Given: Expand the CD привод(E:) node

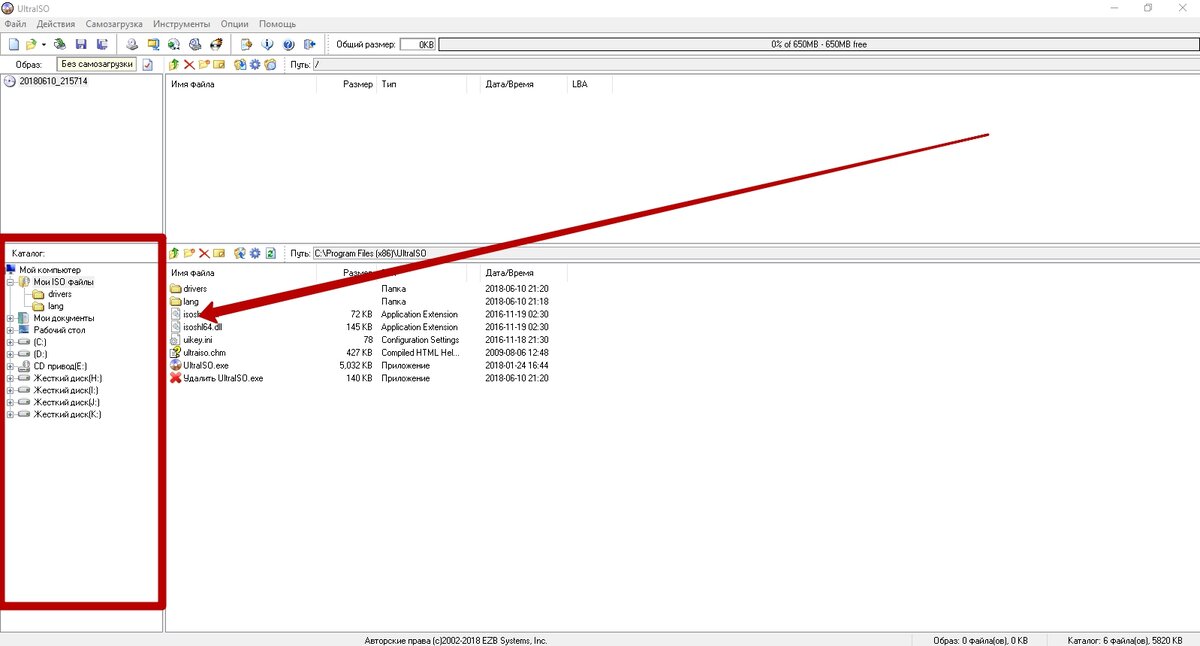Looking at the screenshot, I should click(x=10, y=366).
